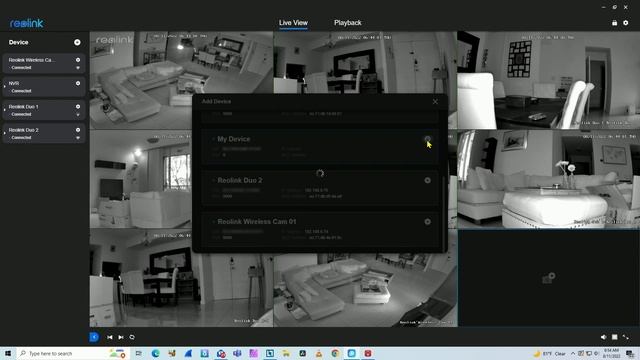This screenshot has width=640, height=360.
Task: Open the Windows Start menu
Action: click(8, 353)
